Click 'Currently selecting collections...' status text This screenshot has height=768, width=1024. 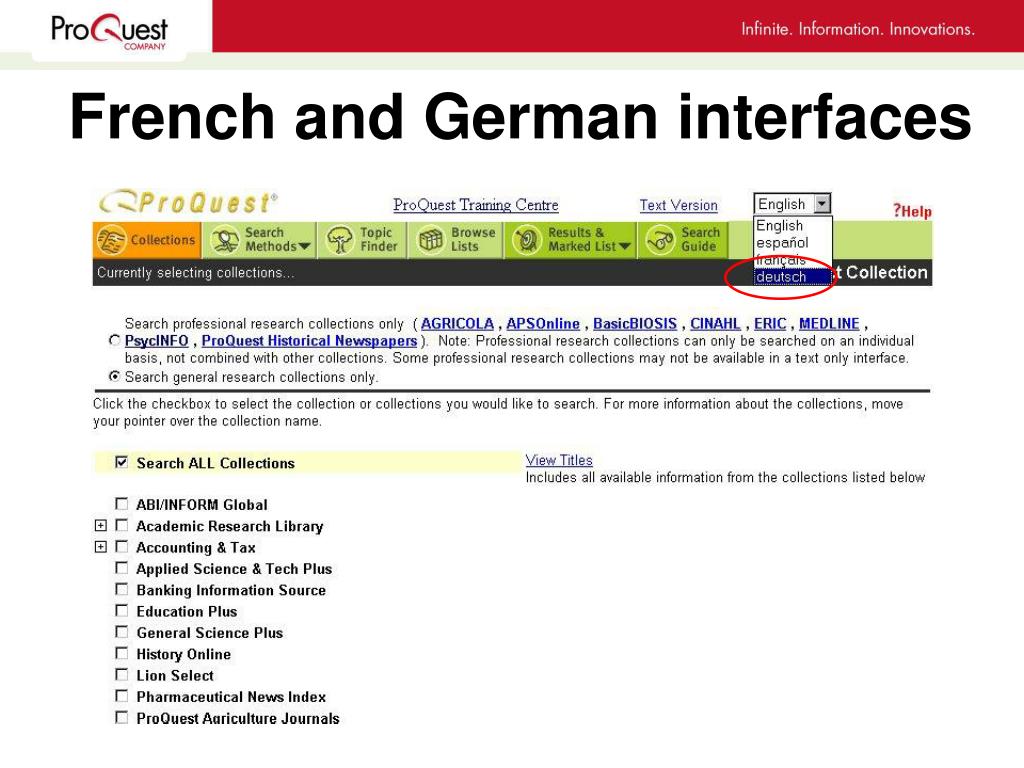point(196,272)
